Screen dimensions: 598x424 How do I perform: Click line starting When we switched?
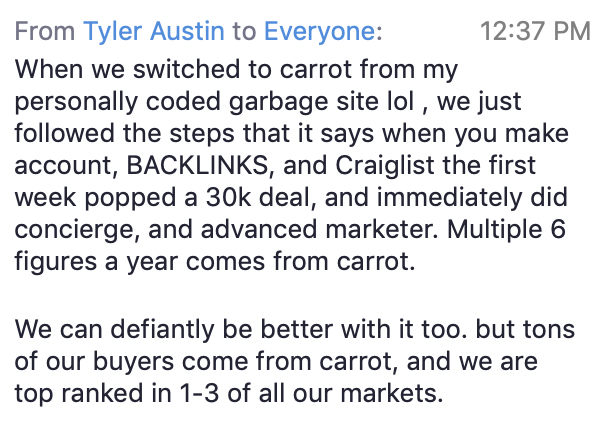point(236,70)
